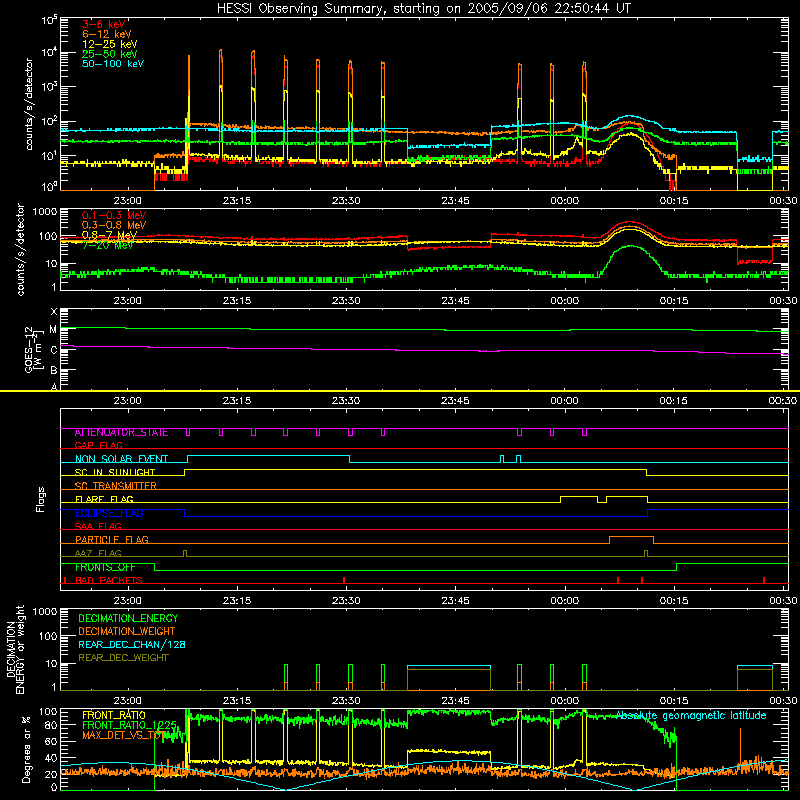The image size is (800, 800).
Task: Click the SAA_FLAG label
Action: coord(98,526)
